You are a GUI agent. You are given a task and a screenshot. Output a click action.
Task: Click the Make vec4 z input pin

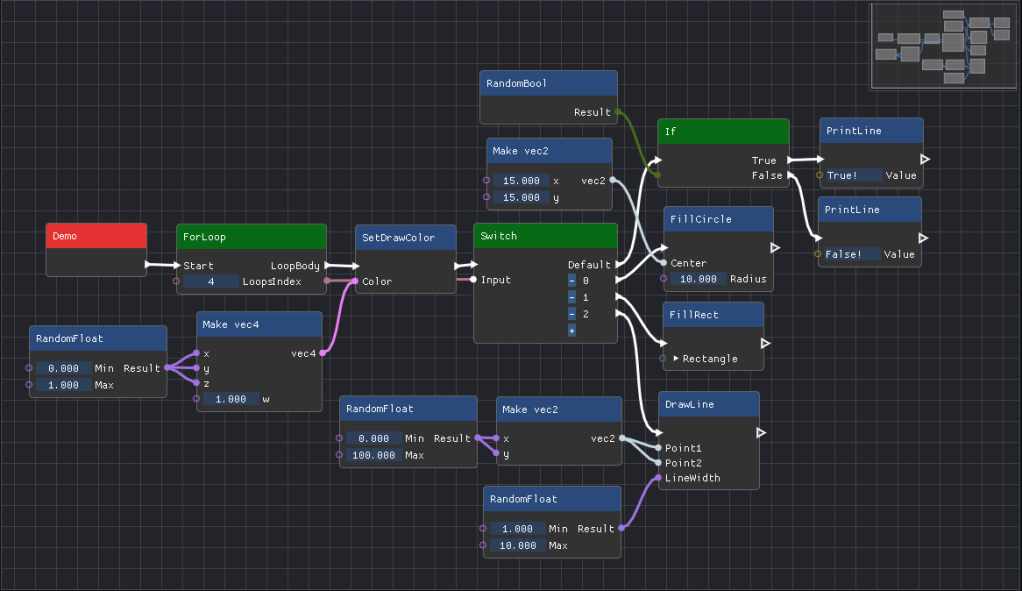pos(196,383)
